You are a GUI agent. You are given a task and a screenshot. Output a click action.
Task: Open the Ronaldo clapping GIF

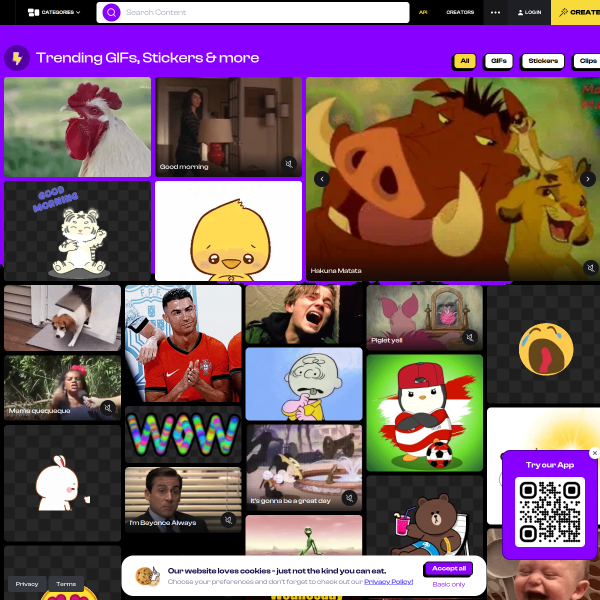[183, 344]
